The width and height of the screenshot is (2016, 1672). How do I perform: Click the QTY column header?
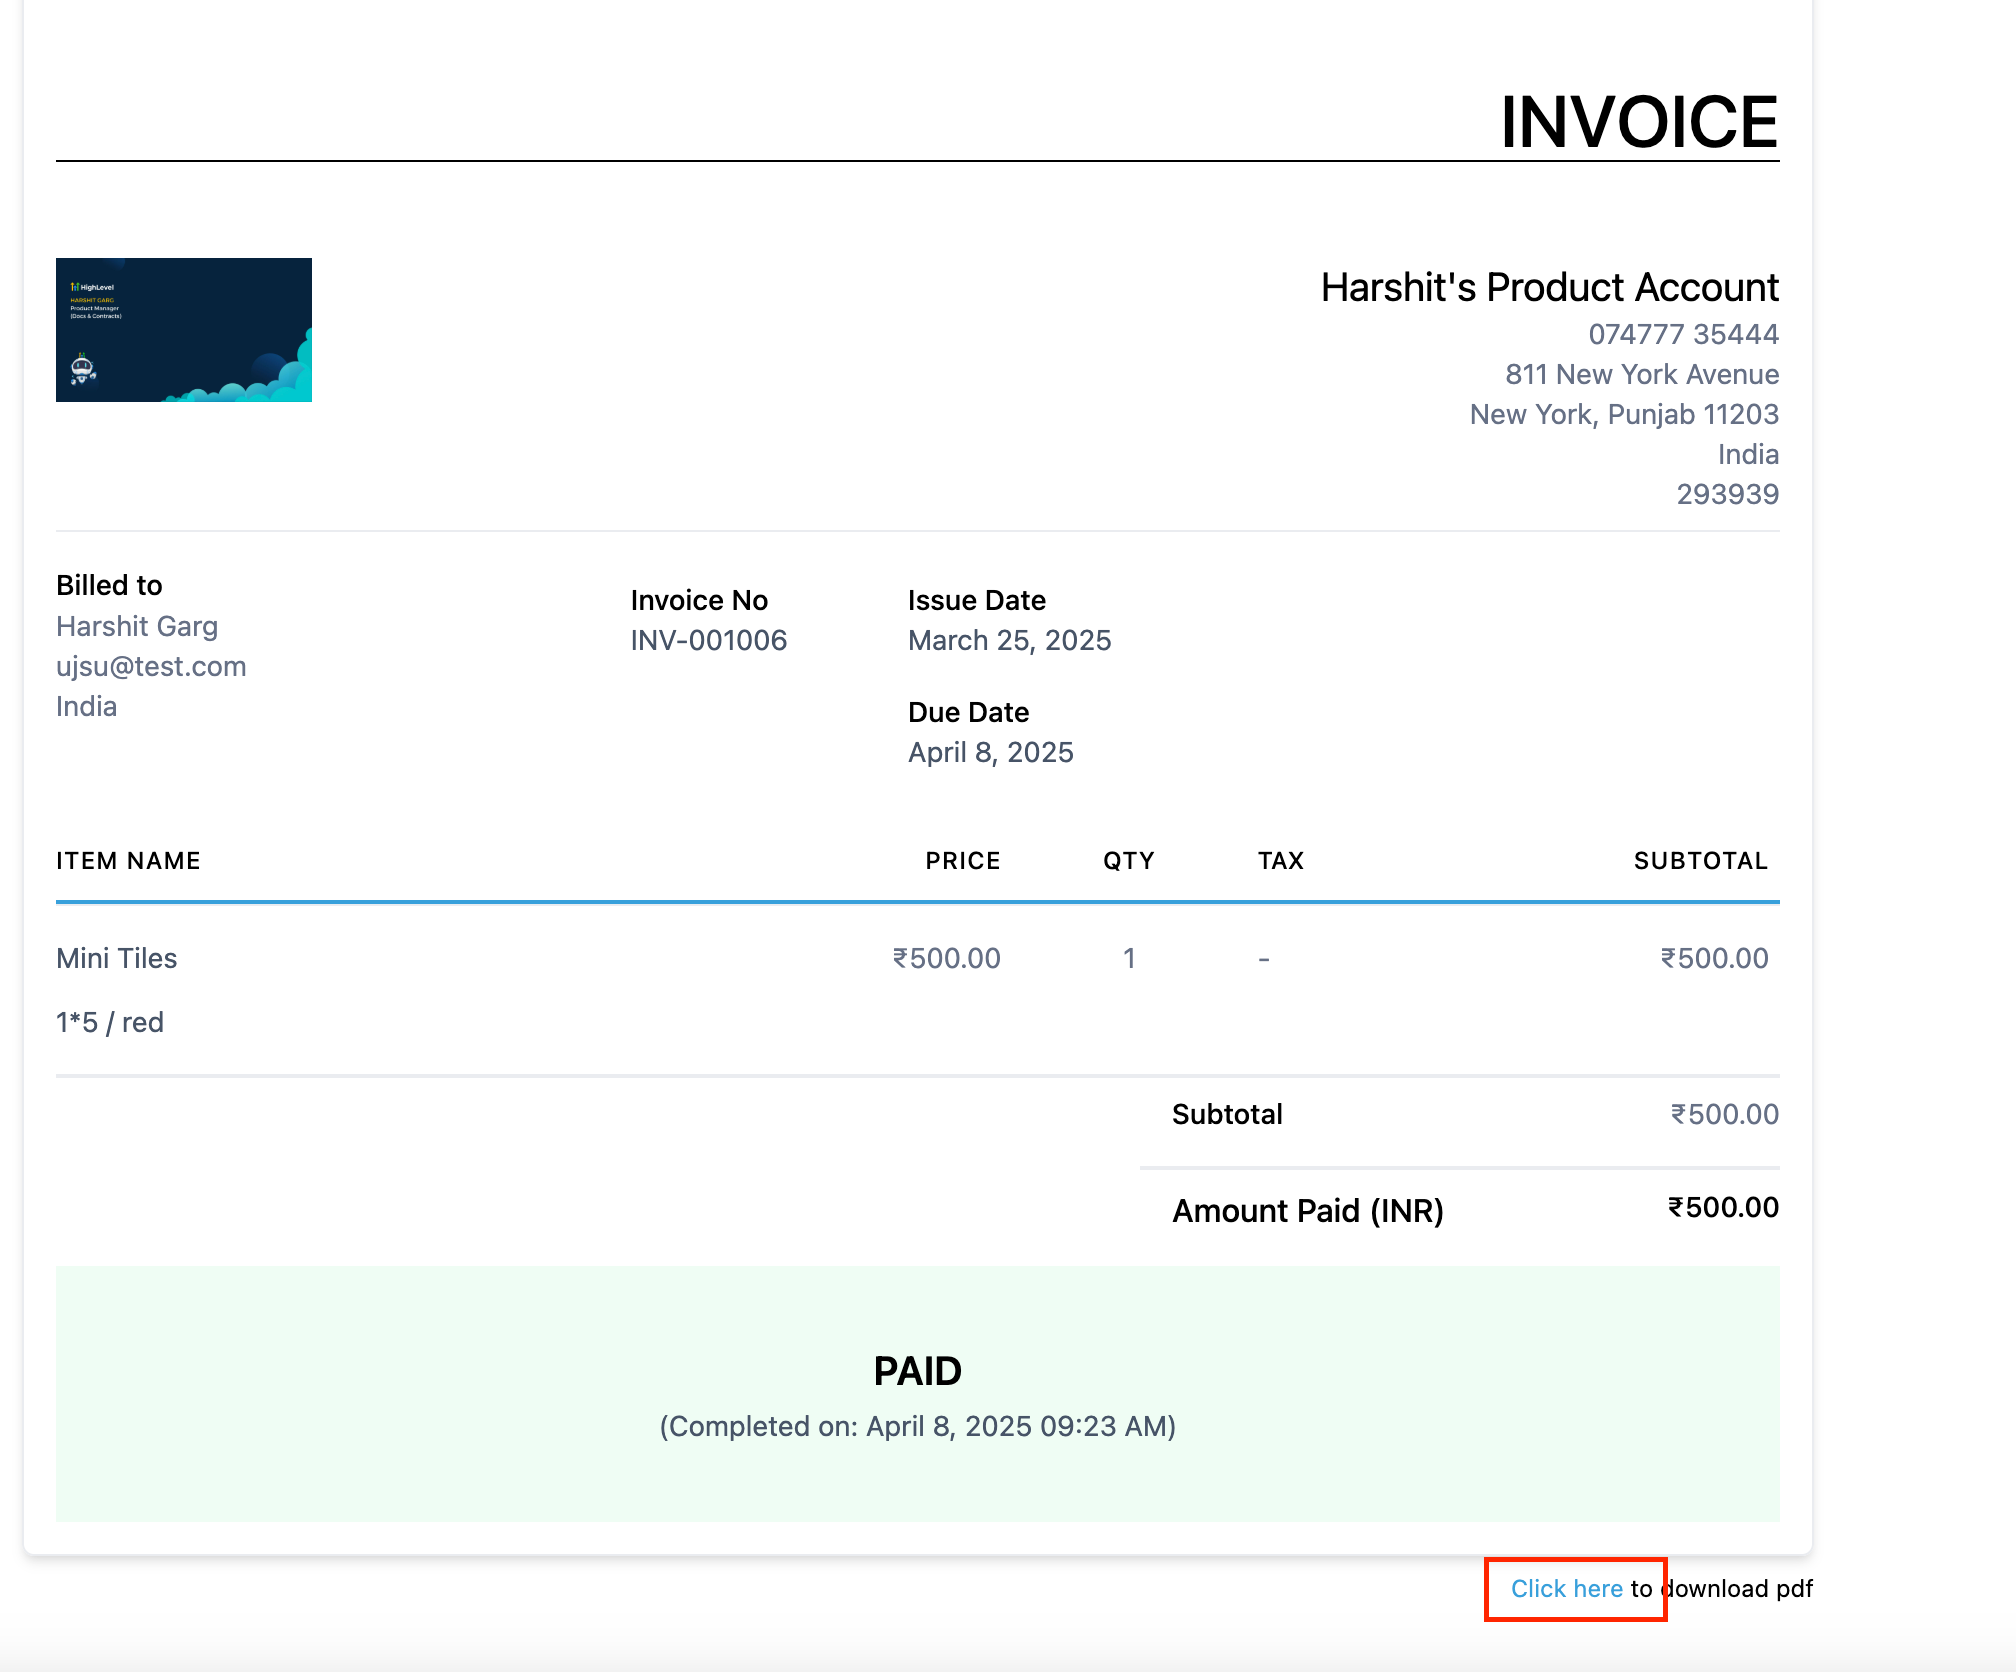tap(1128, 861)
